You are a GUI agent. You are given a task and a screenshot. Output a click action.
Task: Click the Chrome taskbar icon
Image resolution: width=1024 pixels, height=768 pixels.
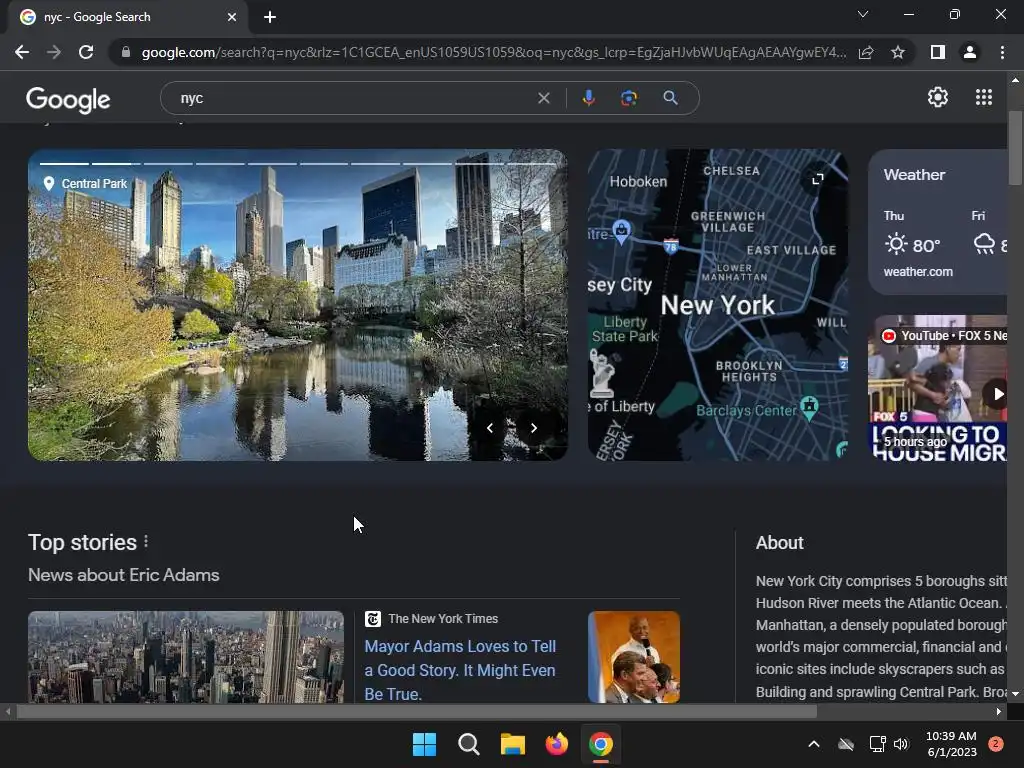point(601,744)
